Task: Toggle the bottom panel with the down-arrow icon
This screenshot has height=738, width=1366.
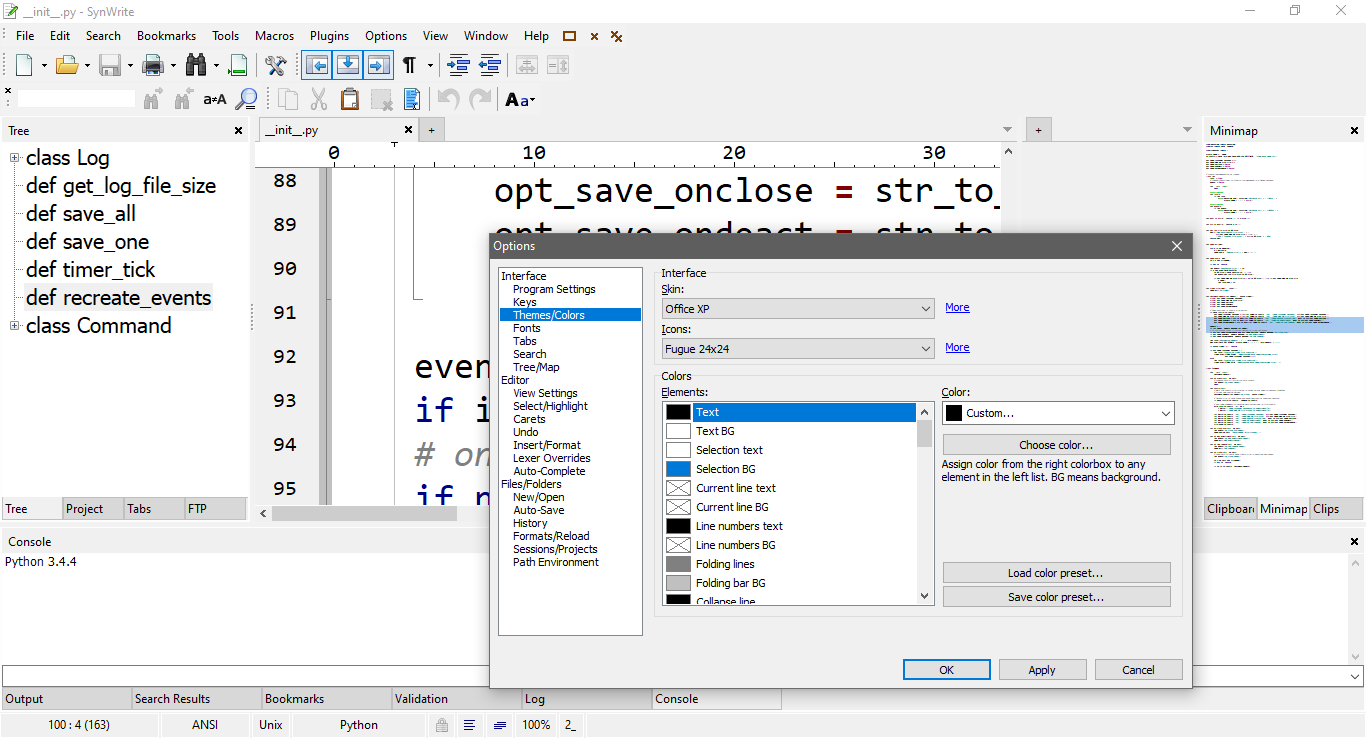Action: pyautogui.click(x=348, y=66)
